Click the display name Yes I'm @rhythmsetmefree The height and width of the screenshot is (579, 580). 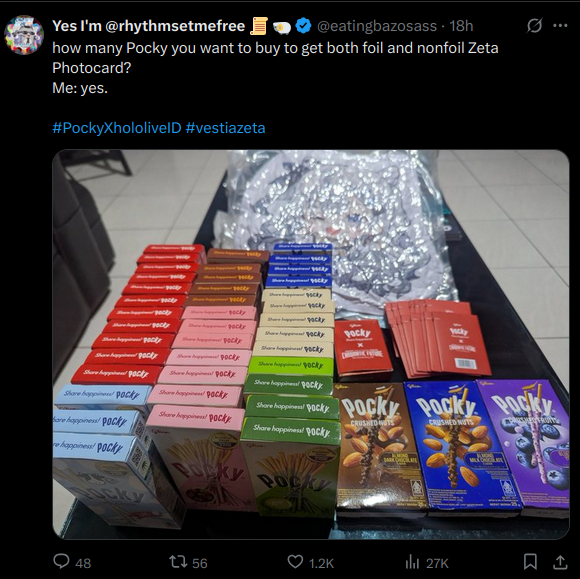coord(148,26)
